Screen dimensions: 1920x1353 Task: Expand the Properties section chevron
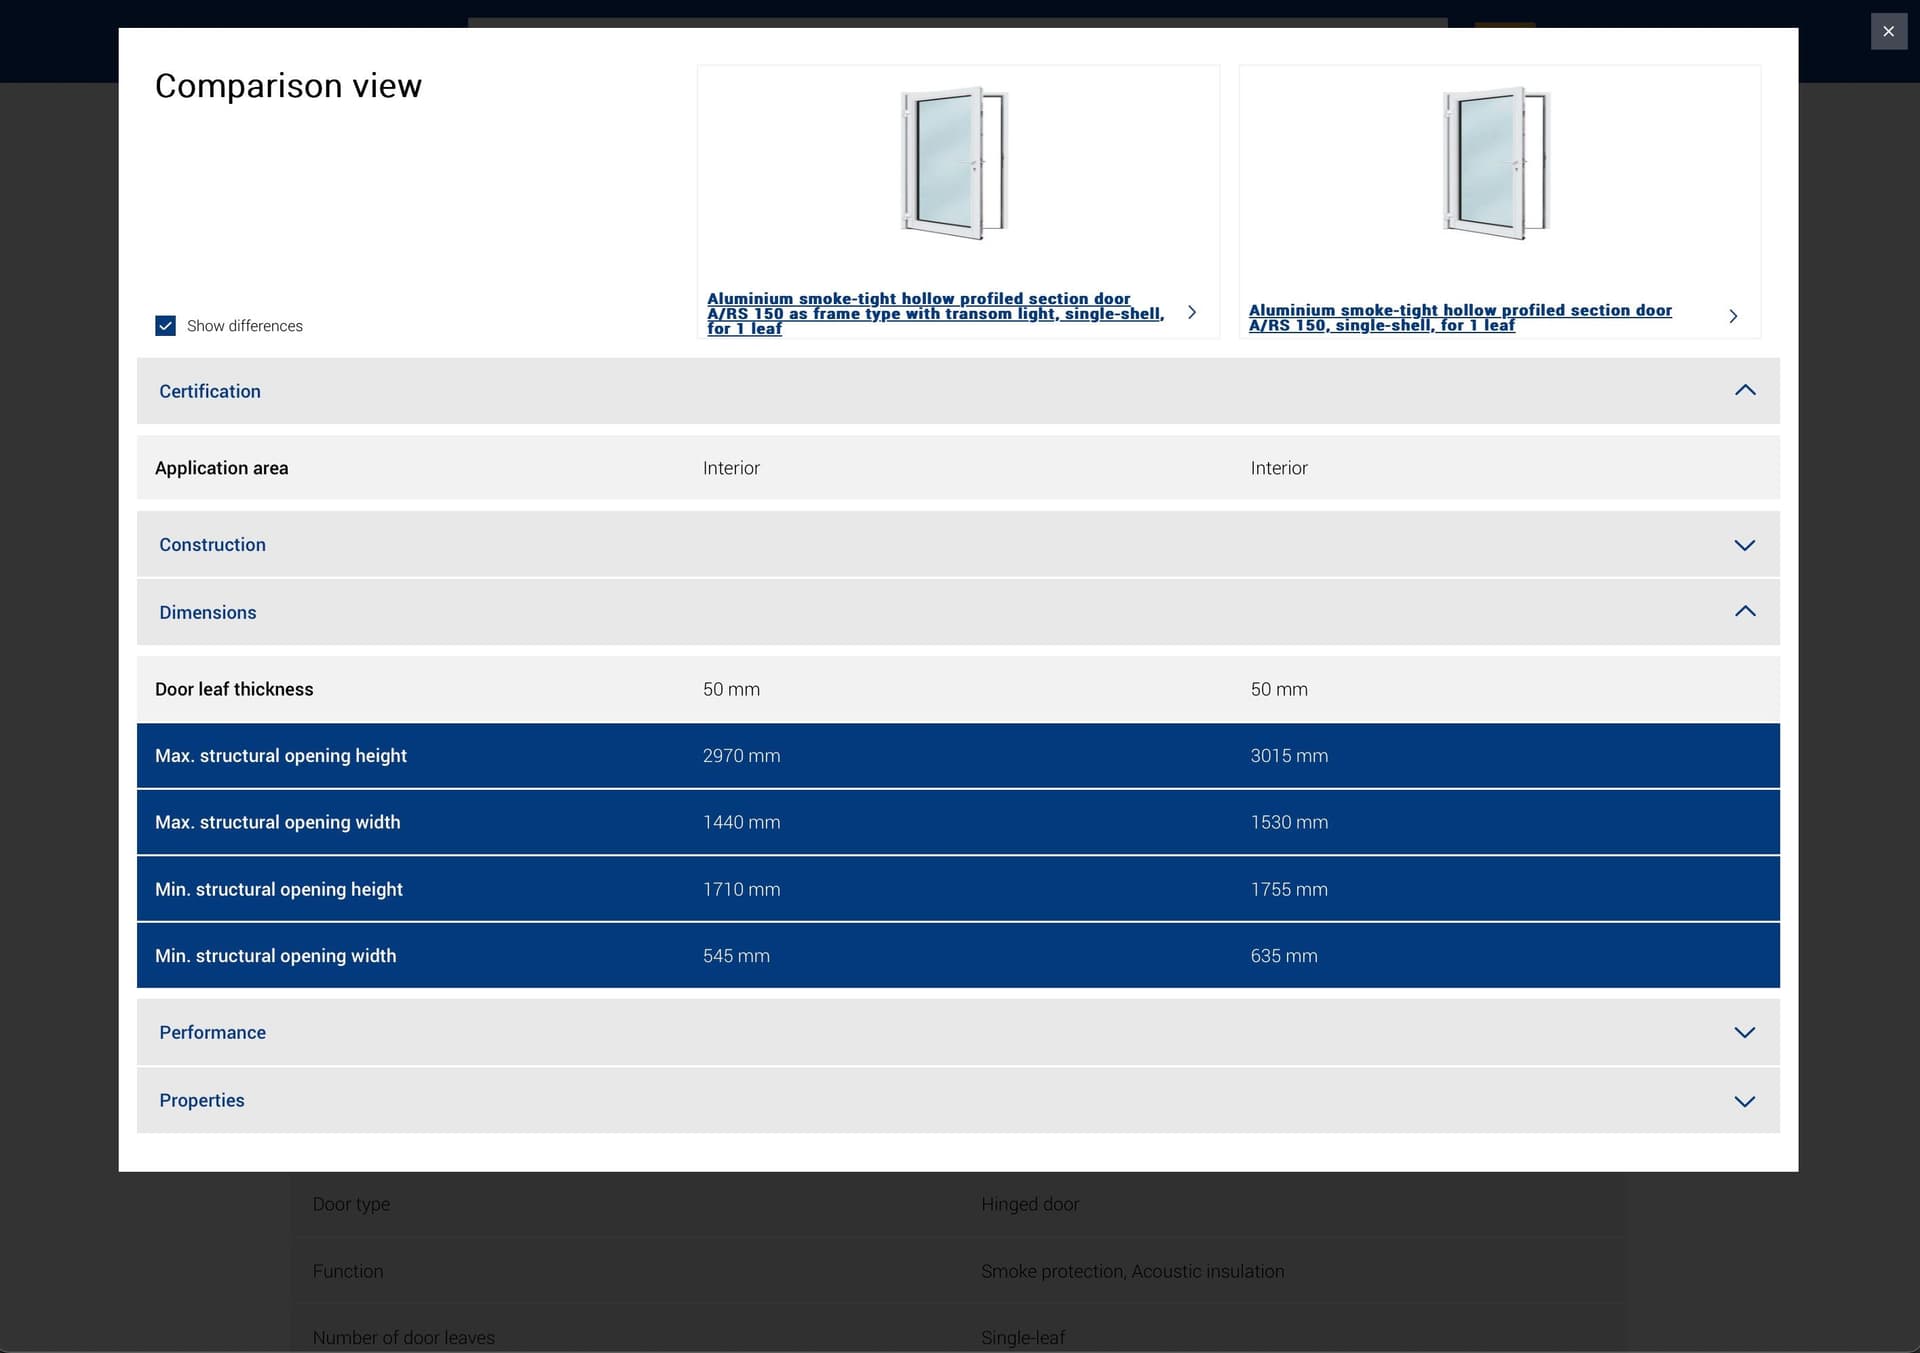[x=1744, y=1101]
